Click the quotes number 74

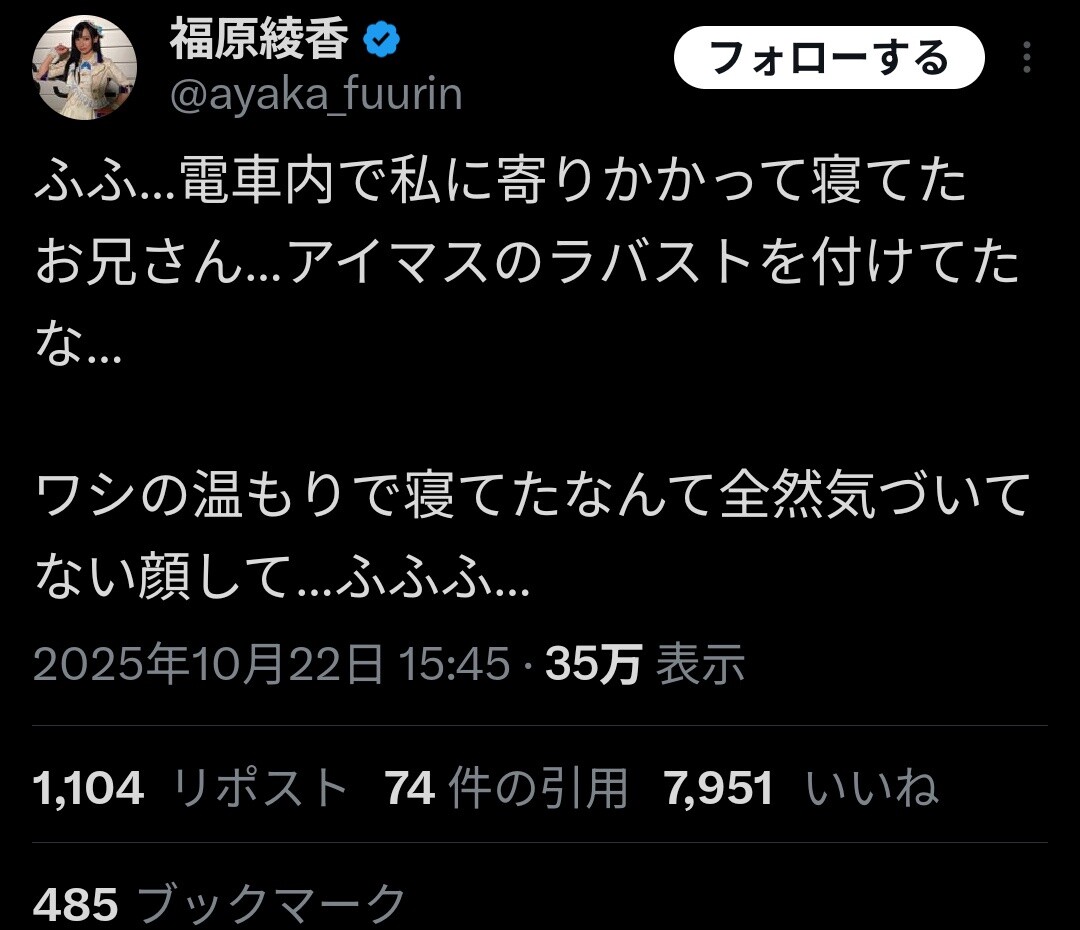coord(410,788)
